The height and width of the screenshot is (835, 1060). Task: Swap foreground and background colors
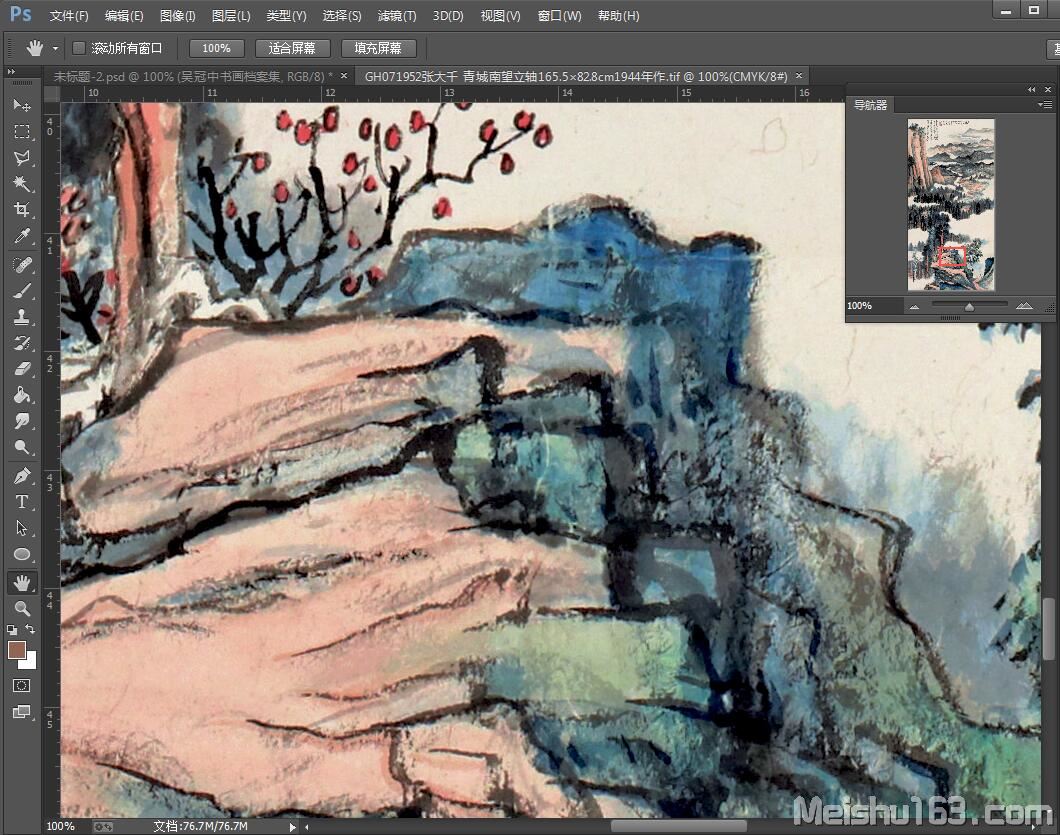click(30, 629)
